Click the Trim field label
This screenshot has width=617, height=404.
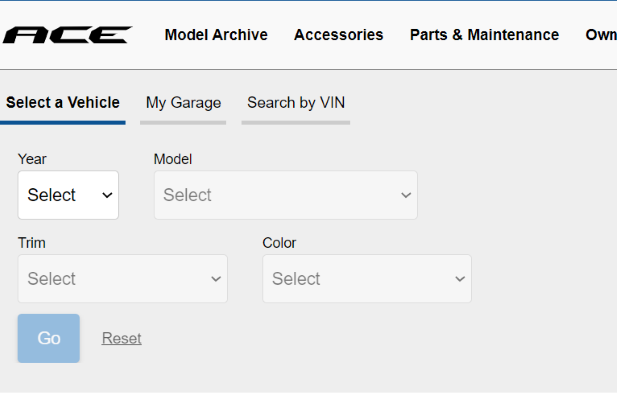tap(31, 243)
